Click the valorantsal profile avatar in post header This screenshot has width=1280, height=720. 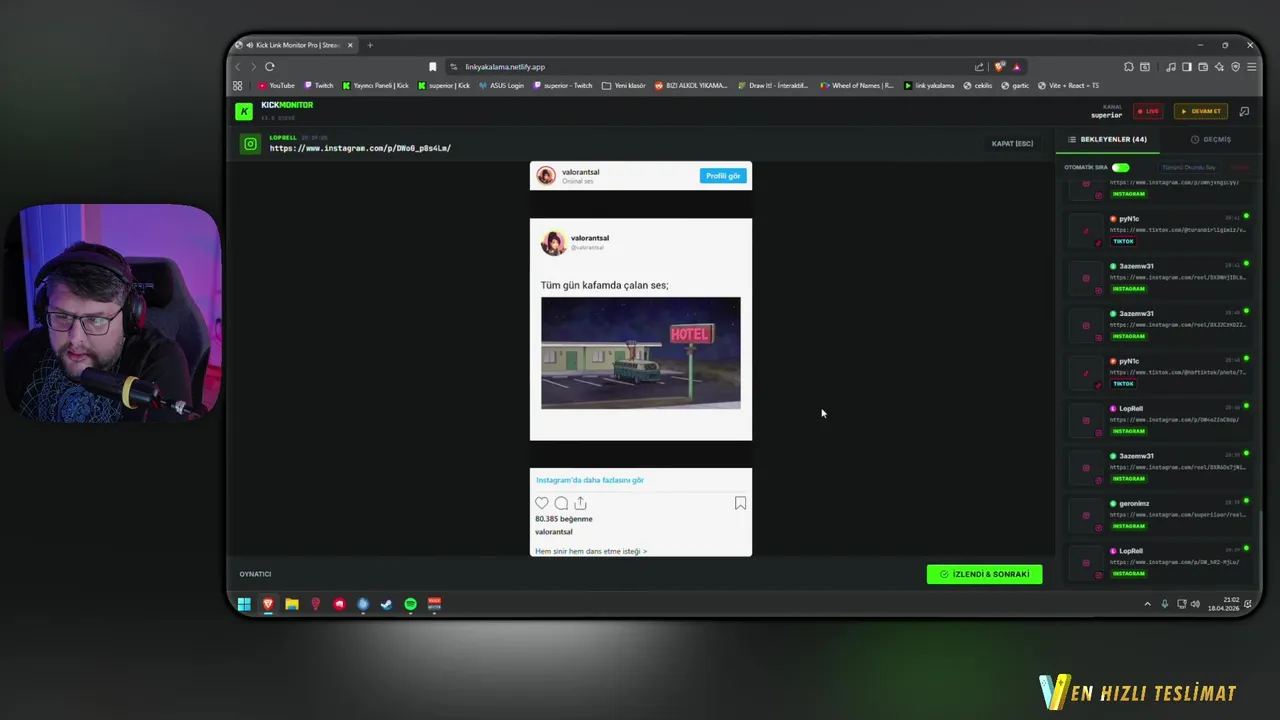546,176
